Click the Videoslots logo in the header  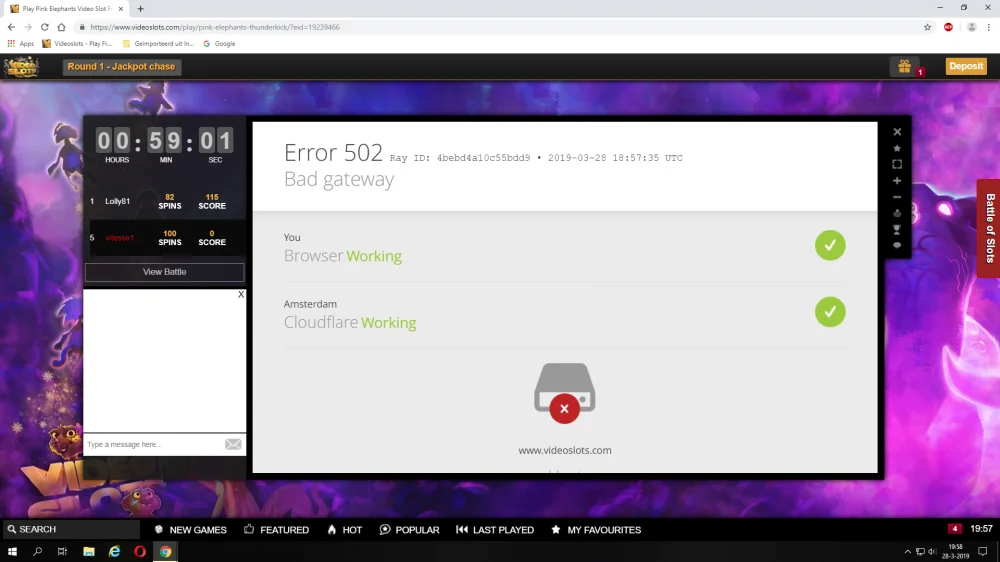coord(22,67)
